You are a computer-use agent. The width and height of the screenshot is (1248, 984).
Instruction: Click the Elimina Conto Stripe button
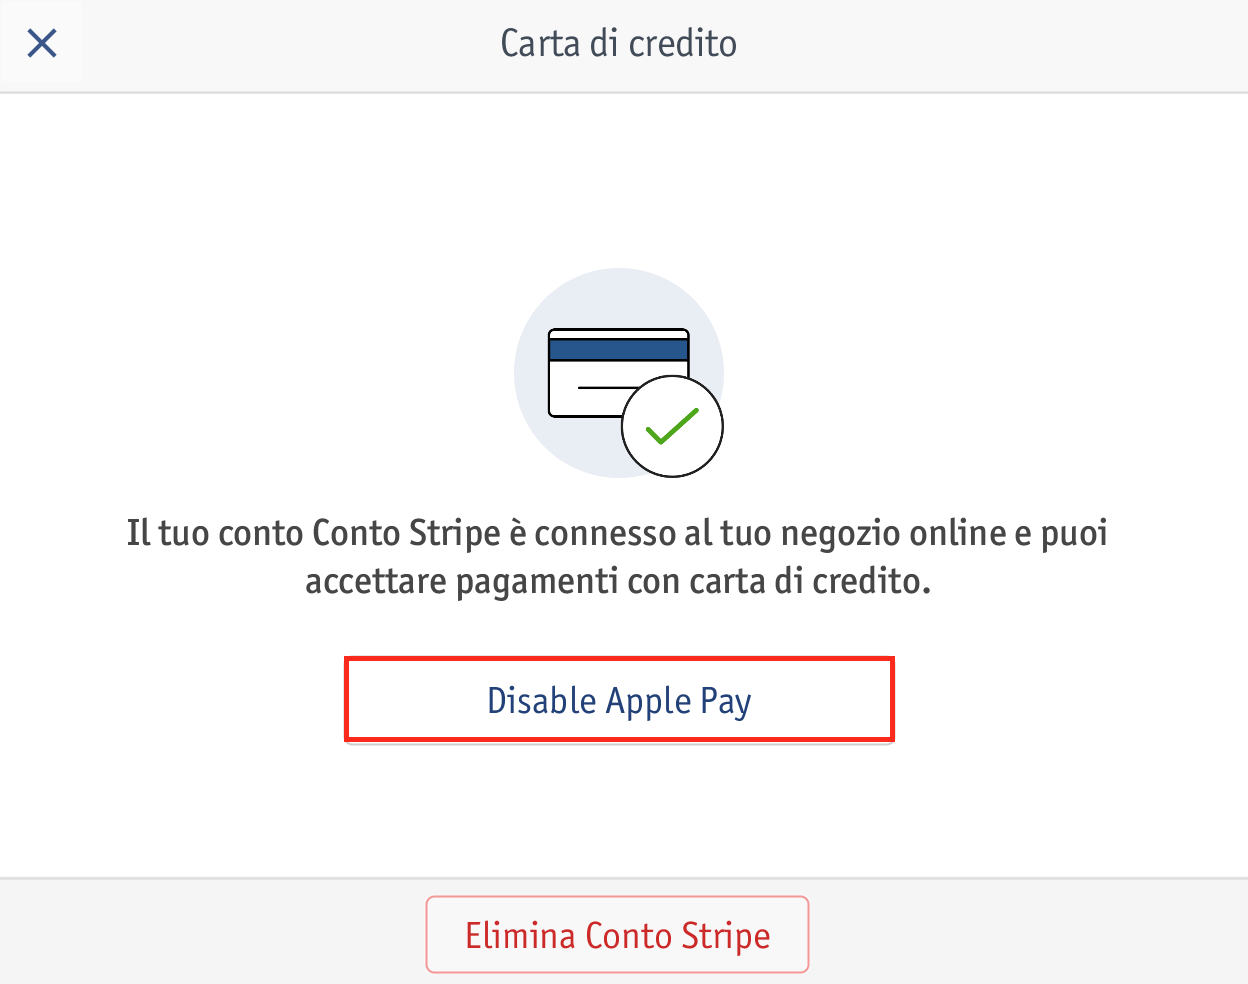(617, 935)
